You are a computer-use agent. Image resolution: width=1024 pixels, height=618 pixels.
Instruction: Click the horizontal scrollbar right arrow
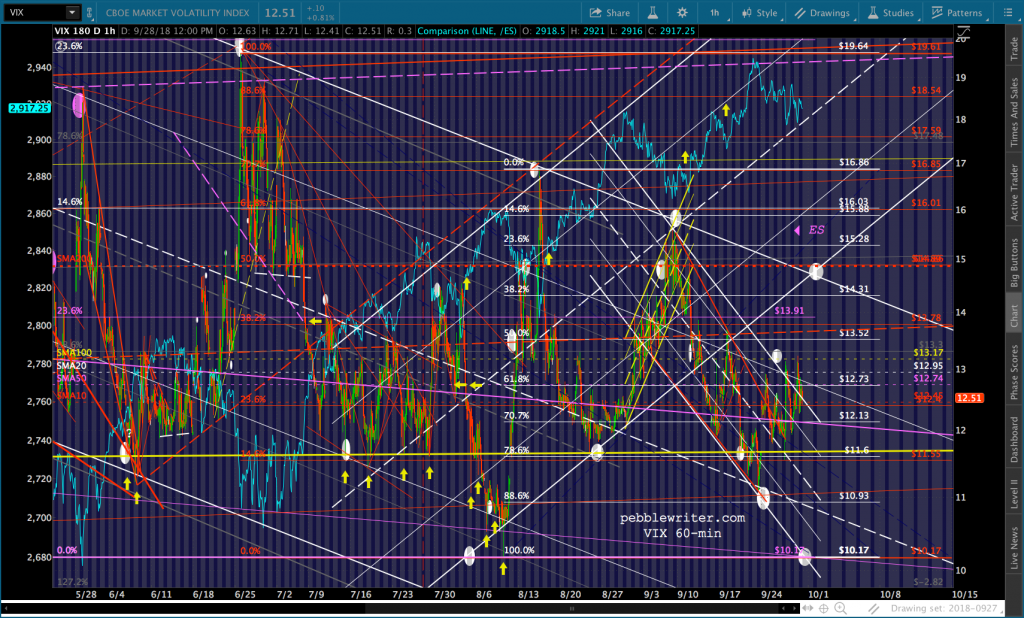(795, 608)
